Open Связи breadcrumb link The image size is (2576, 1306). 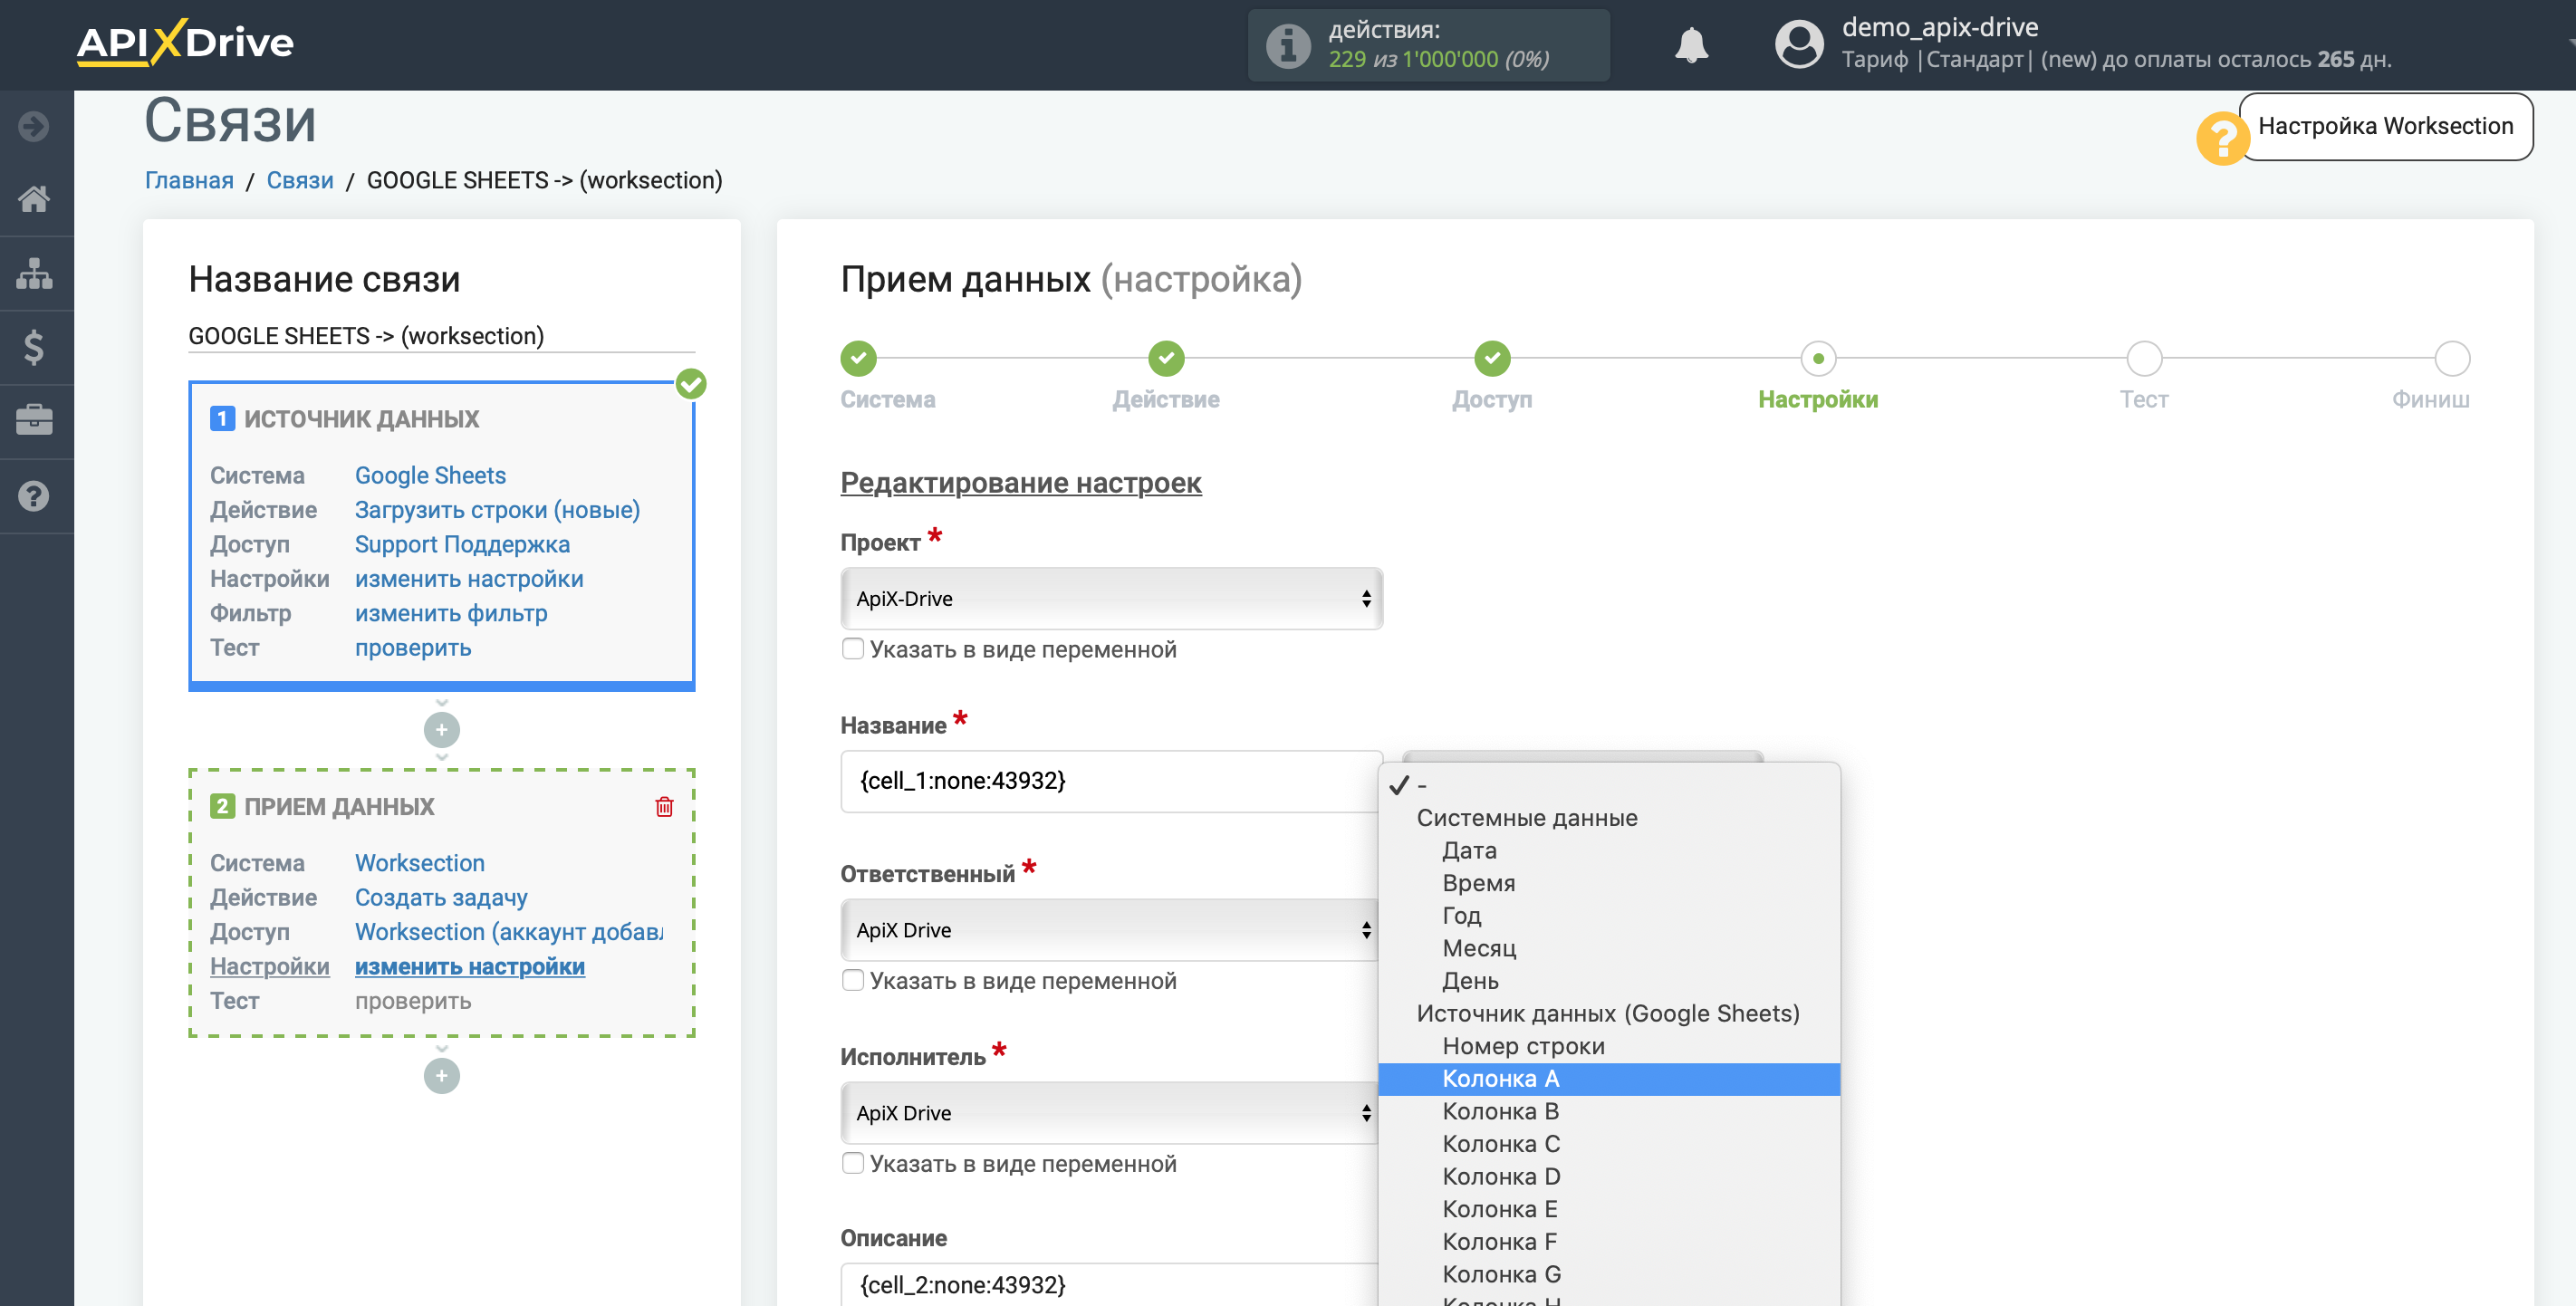coord(300,180)
